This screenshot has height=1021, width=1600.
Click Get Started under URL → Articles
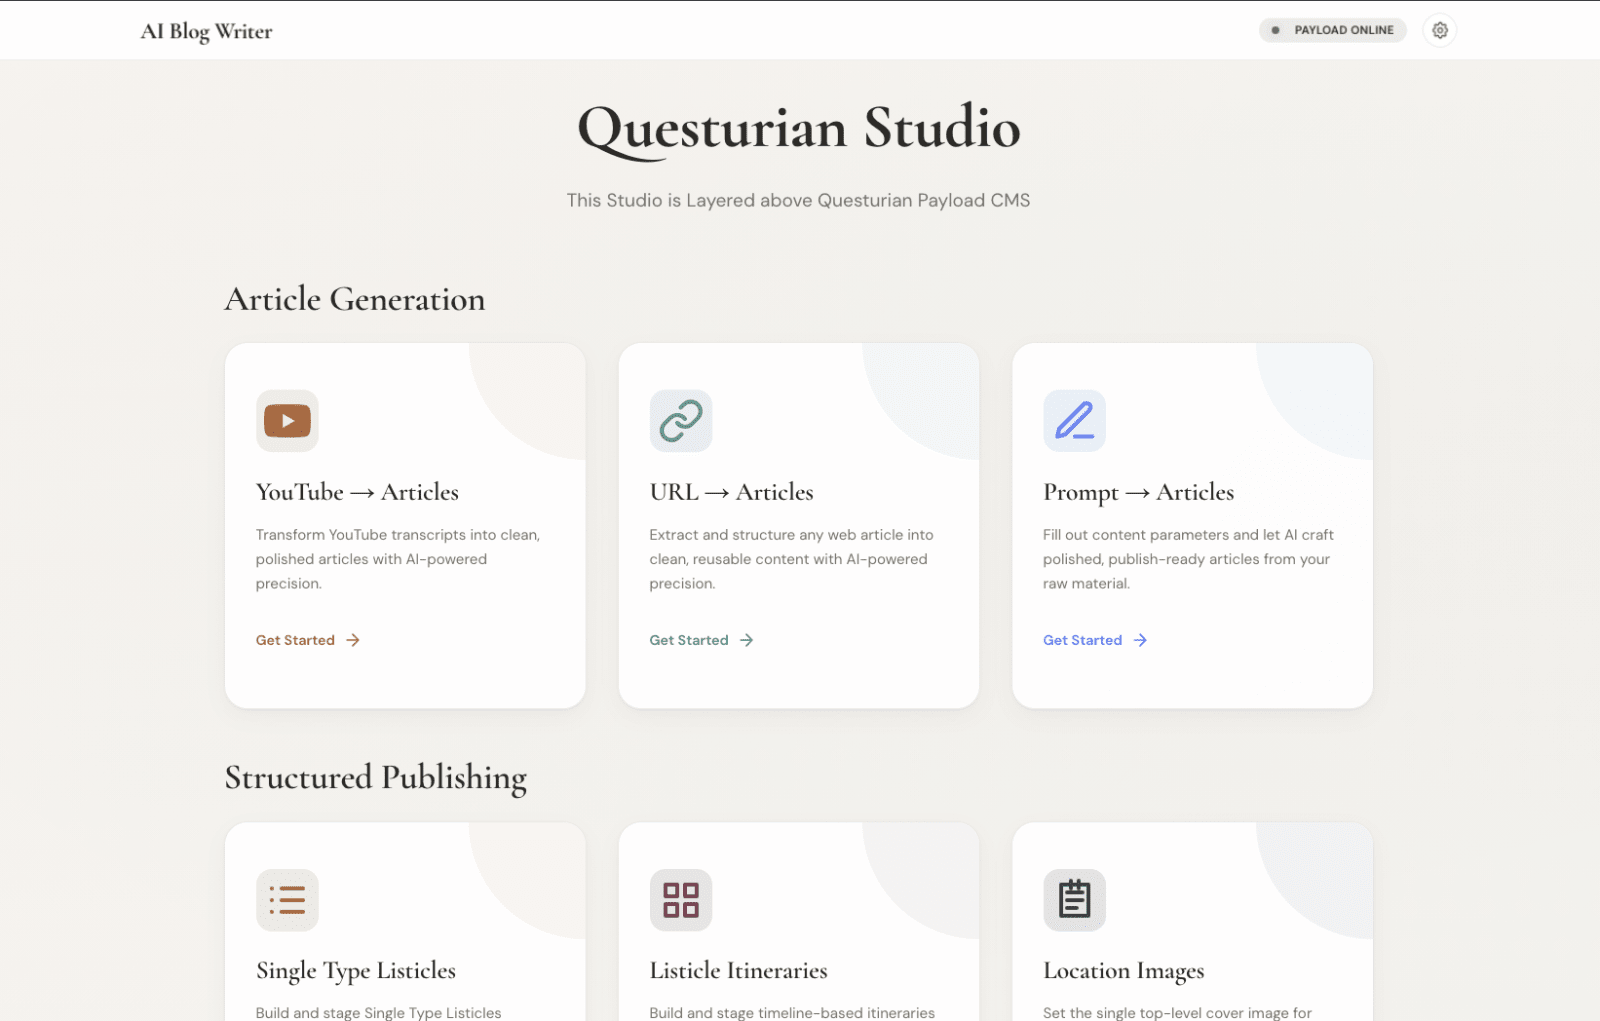pos(689,640)
